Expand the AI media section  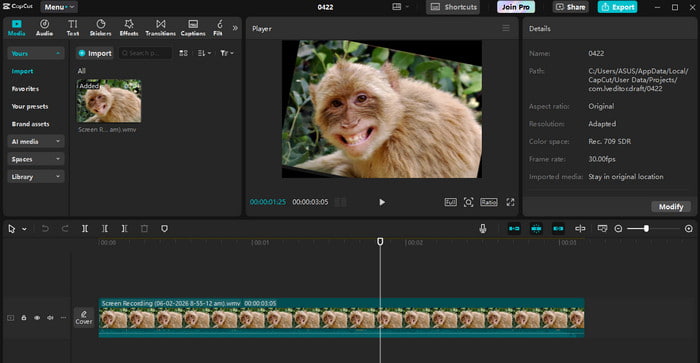point(36,142)
